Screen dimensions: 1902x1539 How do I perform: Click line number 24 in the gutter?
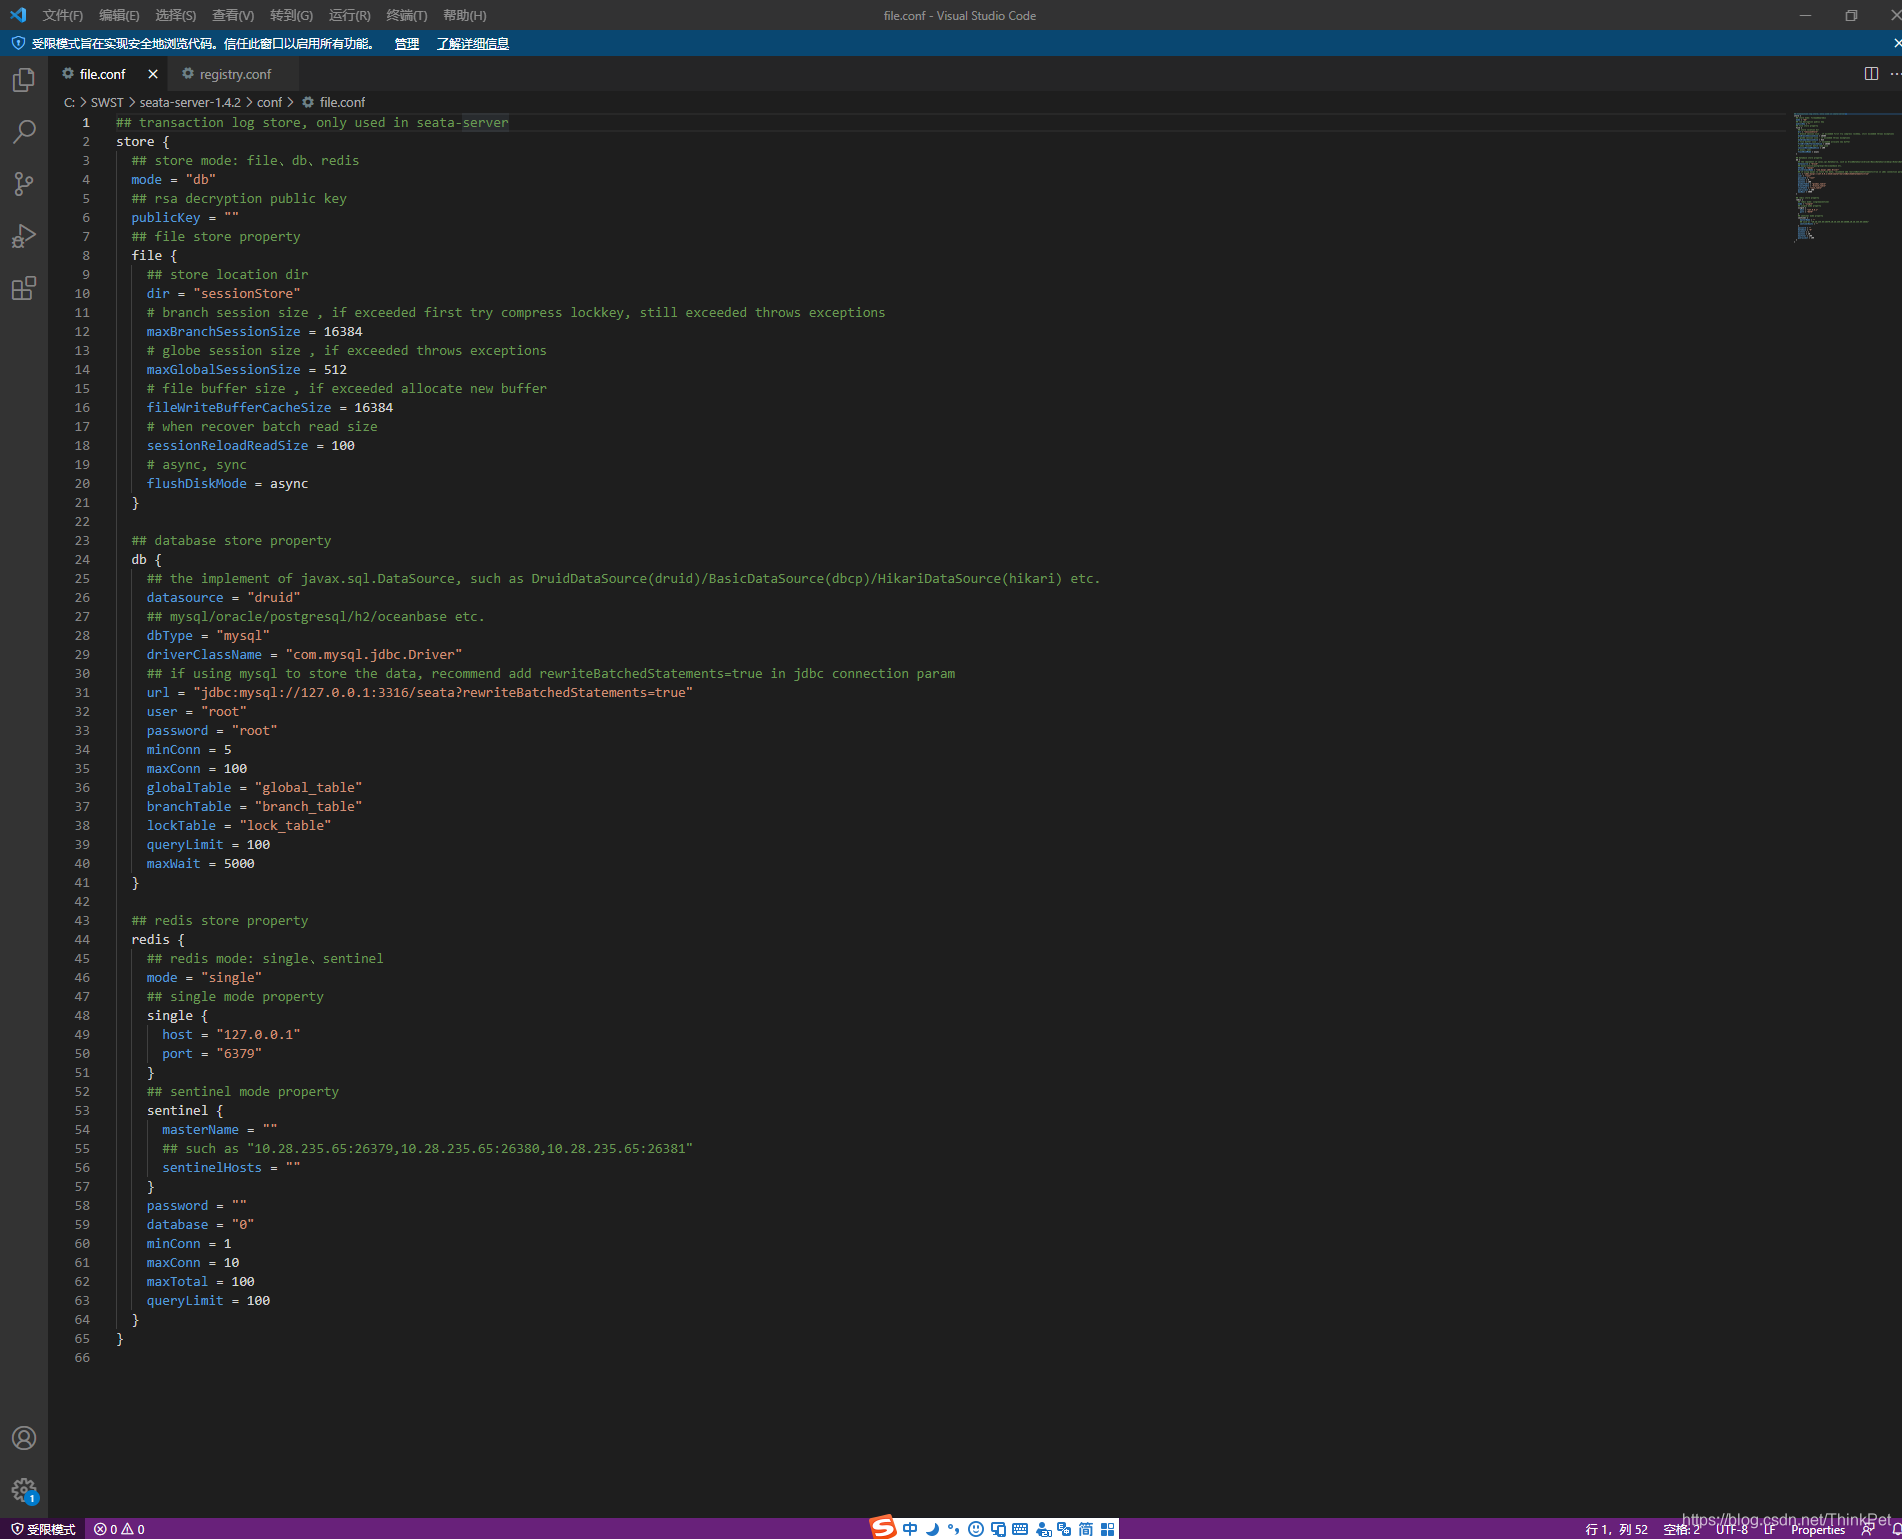tap(82, 559)
